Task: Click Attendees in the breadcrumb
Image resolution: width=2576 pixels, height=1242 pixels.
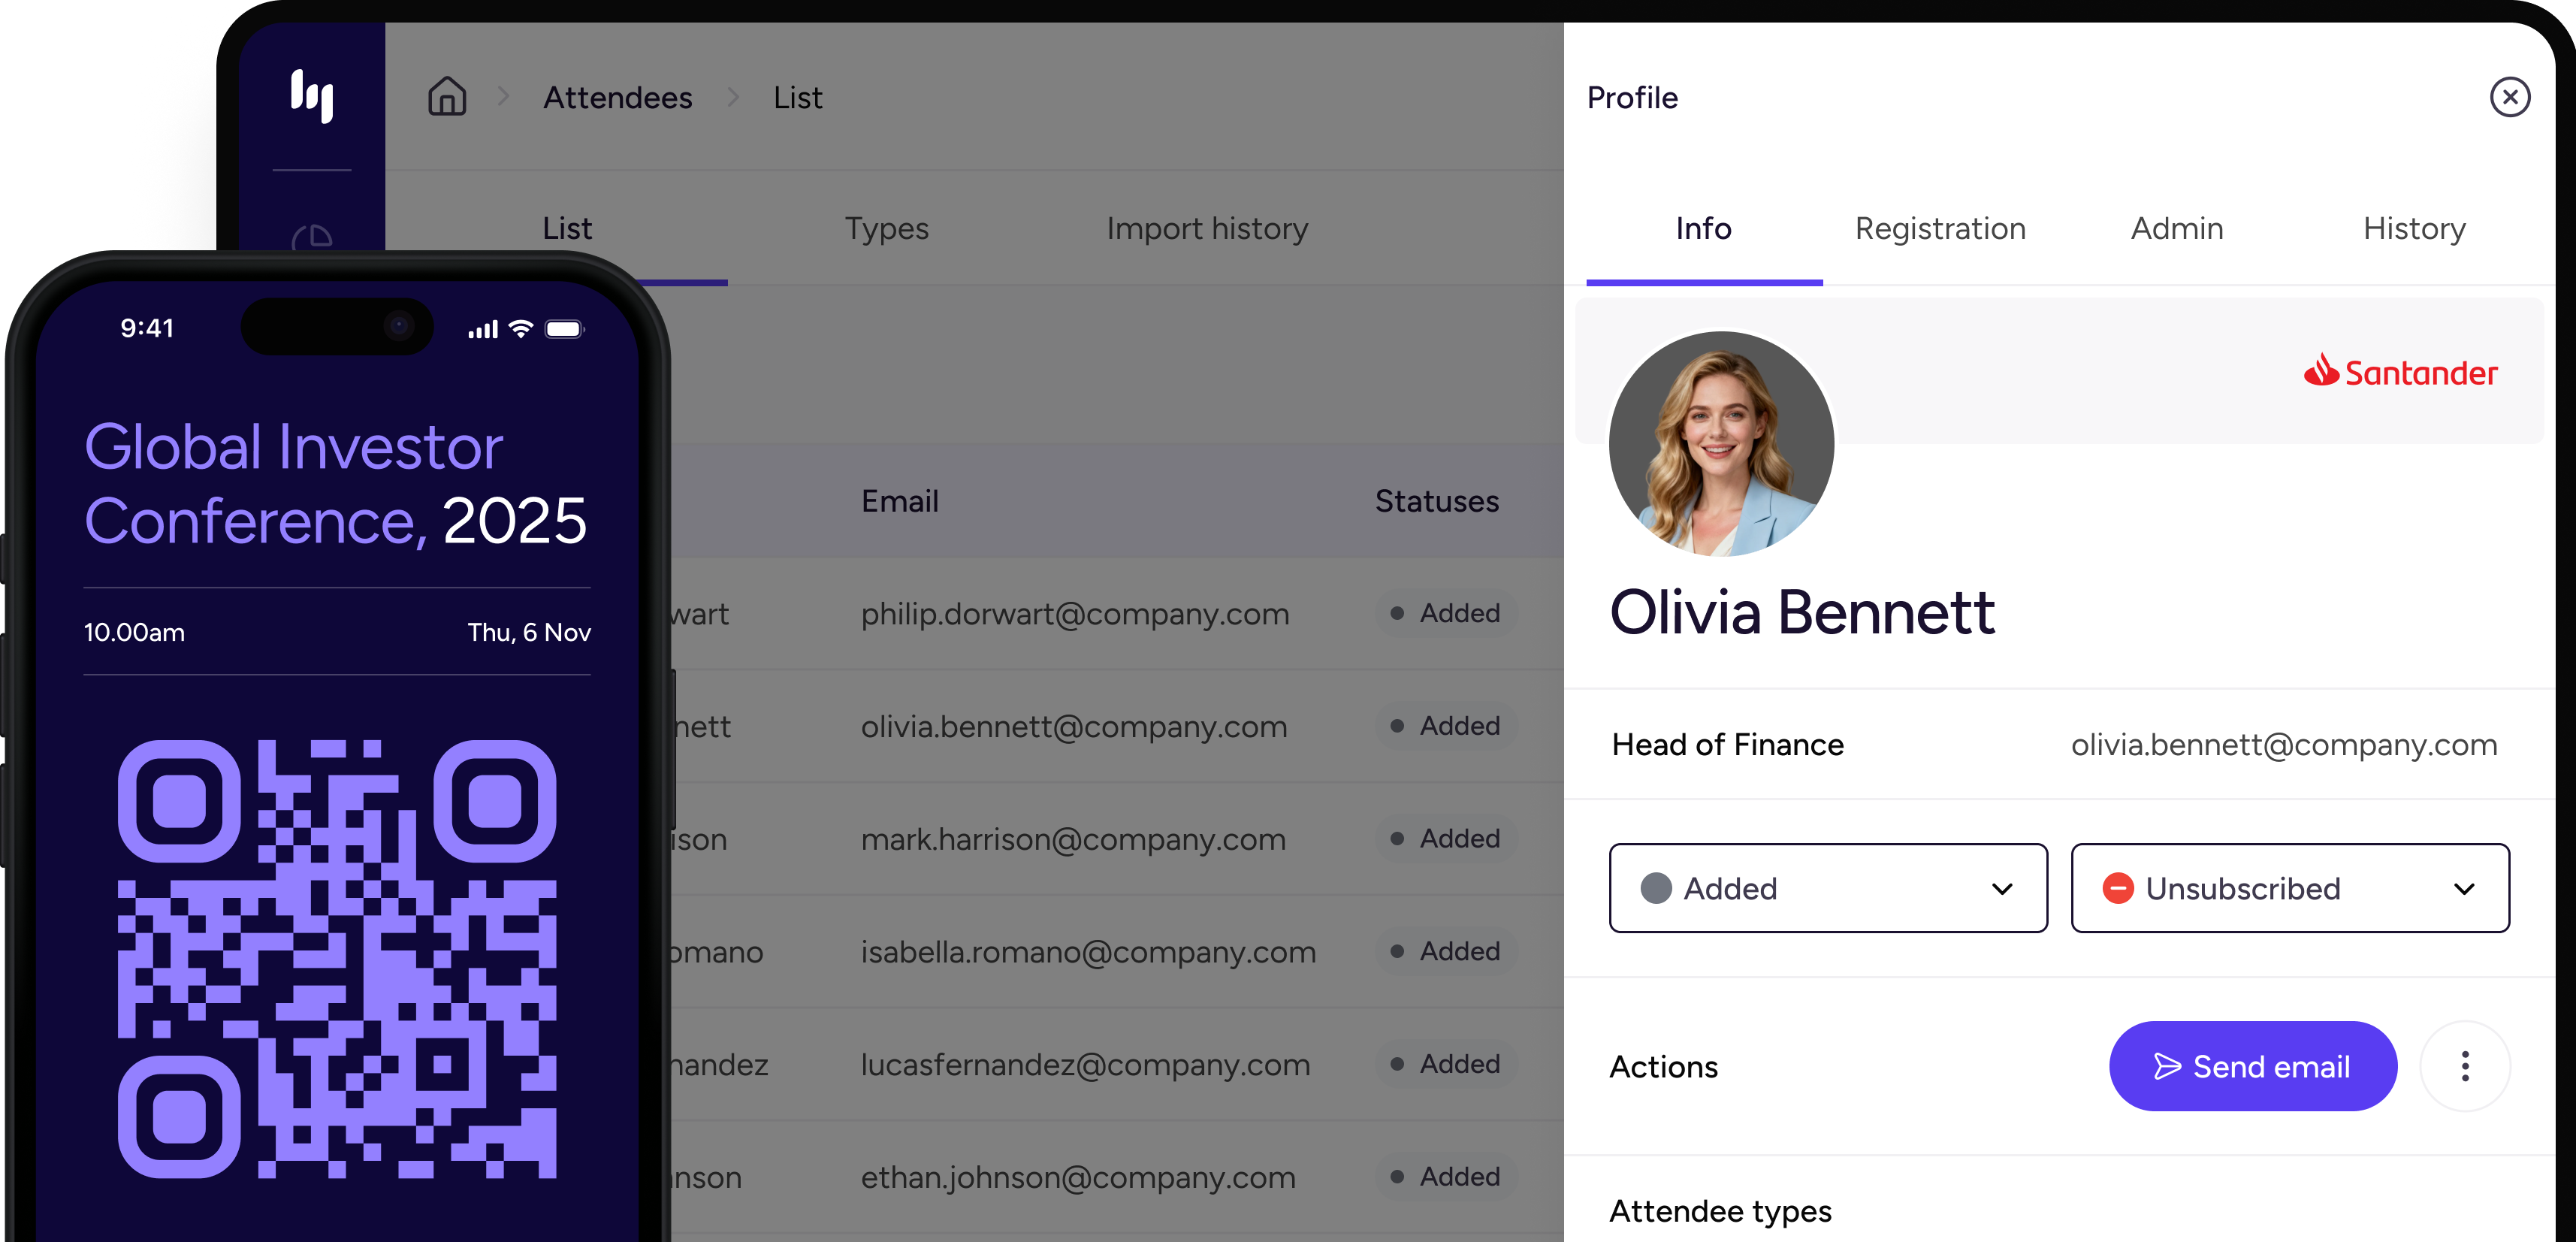Action: click(x=617, y=98)
